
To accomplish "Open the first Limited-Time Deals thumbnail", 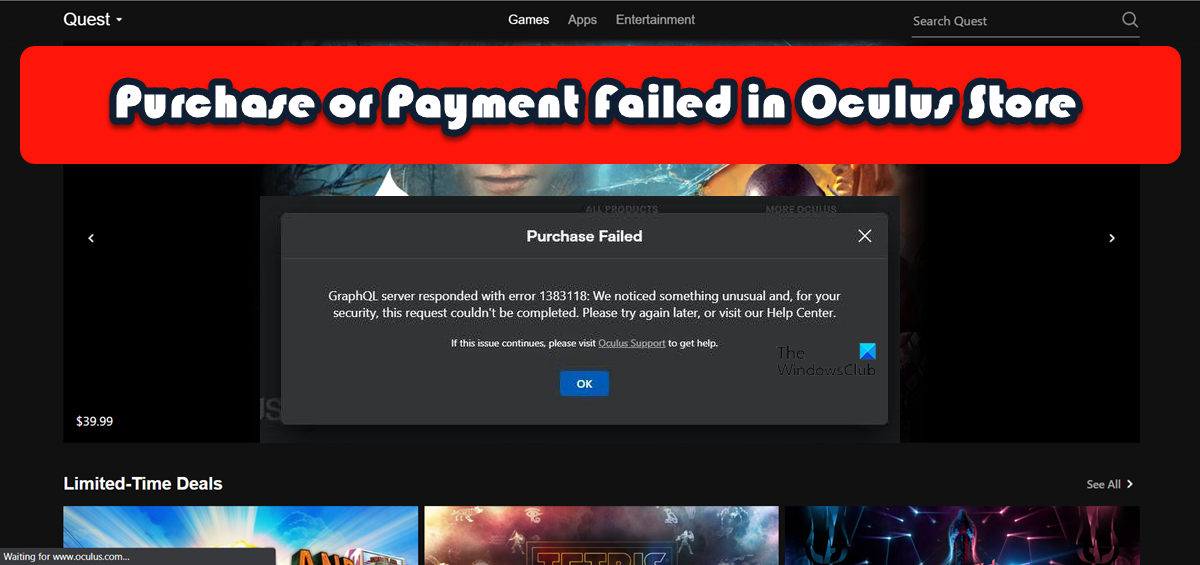I will [x=241, y=535].
